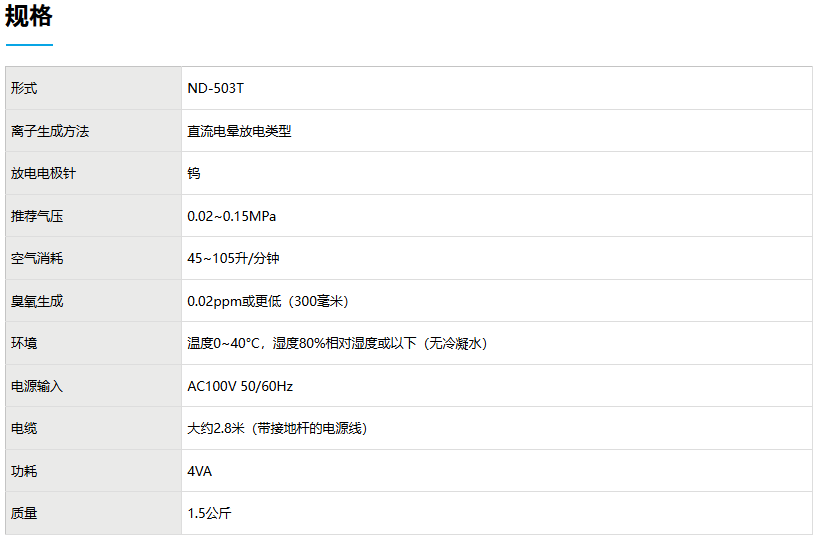Click the 规格 section heading
Image resolution: width=815 pixels, height=540 pixels.
[29, 17]
